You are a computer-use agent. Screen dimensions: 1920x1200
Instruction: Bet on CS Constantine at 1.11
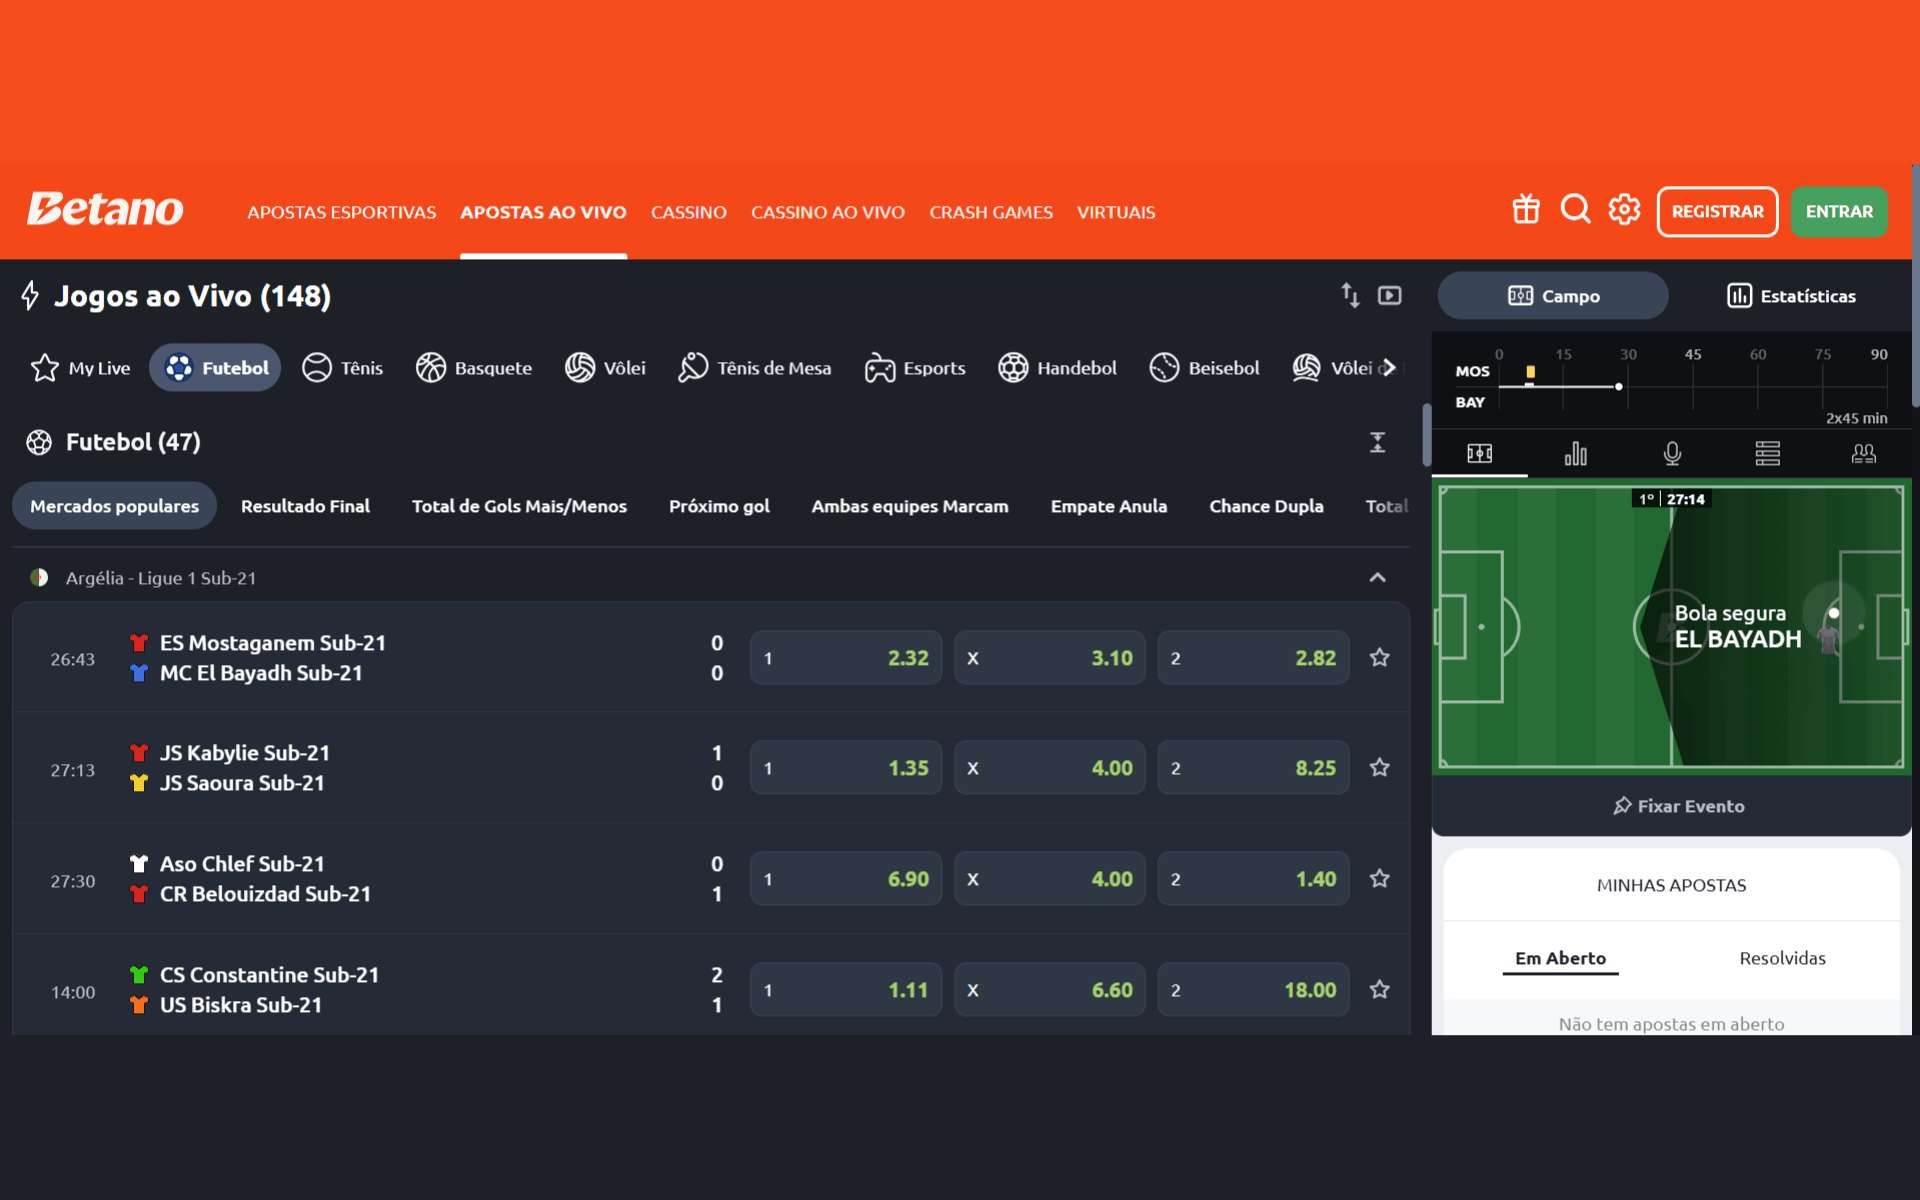pos(846,990)
